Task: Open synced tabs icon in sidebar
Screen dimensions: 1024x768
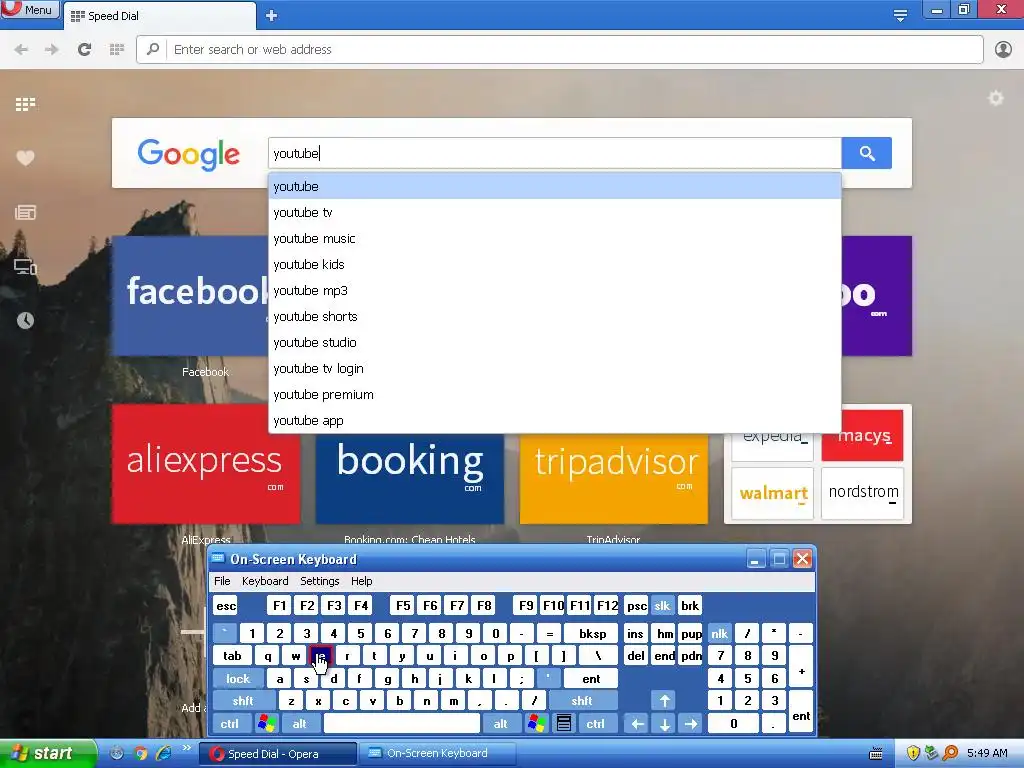Action: click(25, 266)
